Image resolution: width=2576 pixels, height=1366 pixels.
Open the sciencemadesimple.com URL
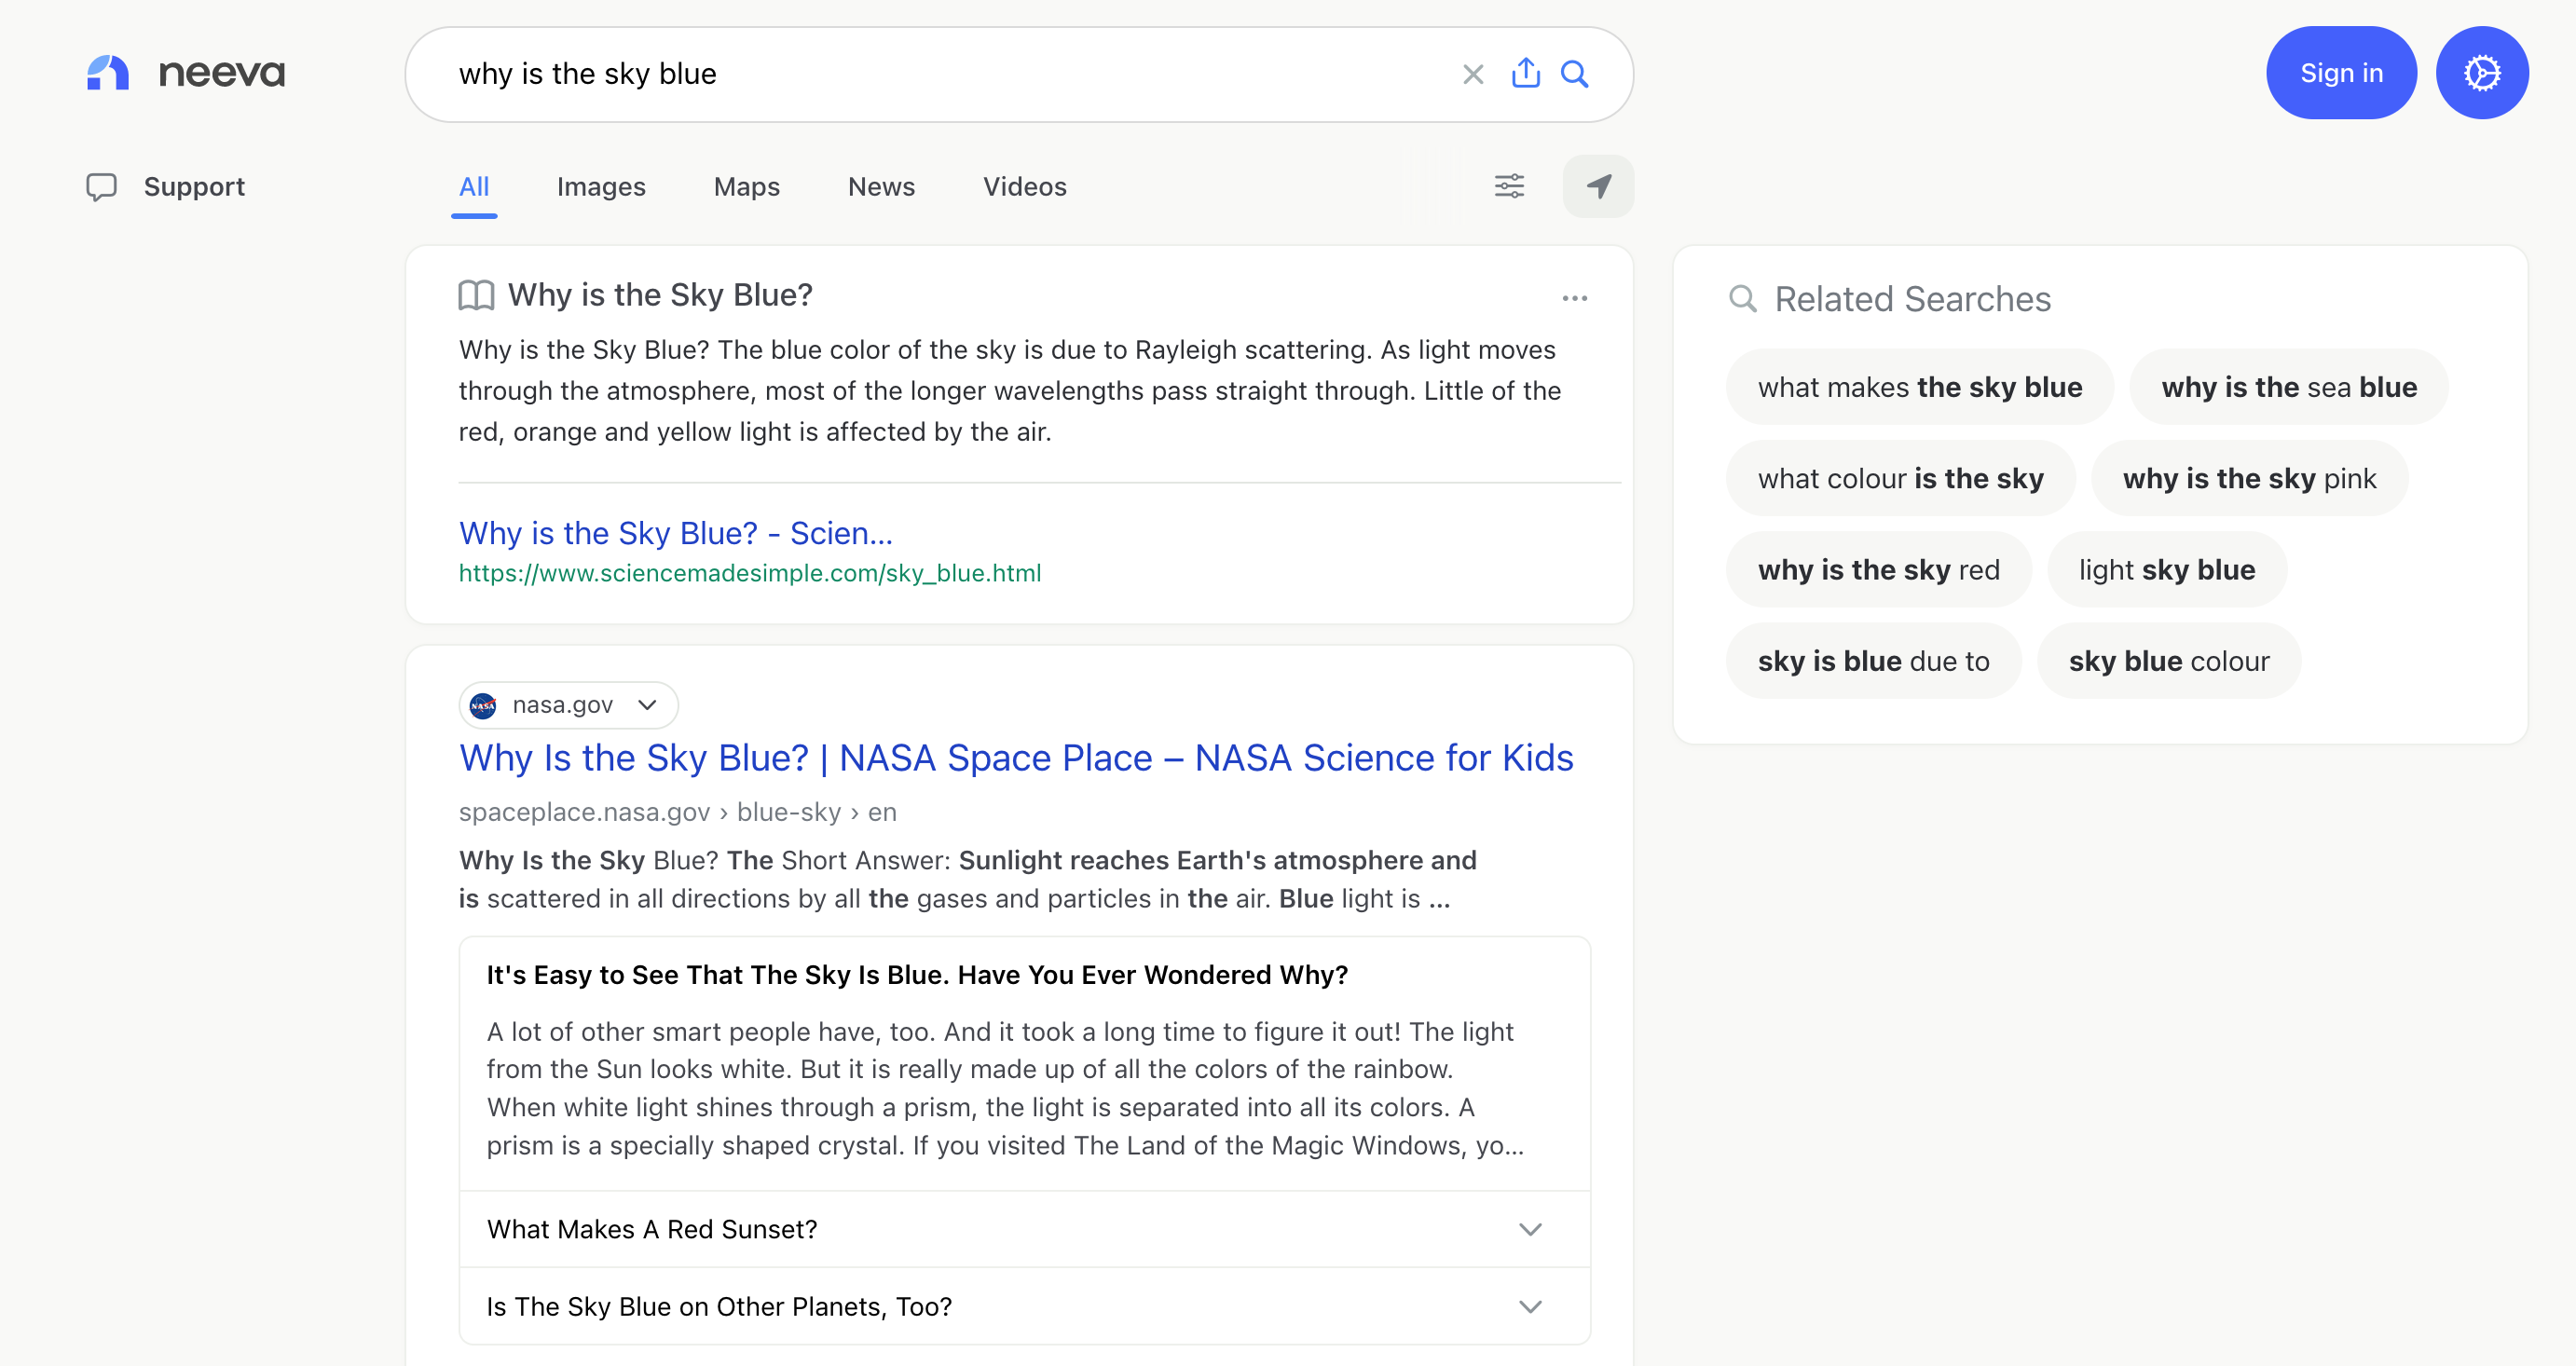click(x=750, y=573)
